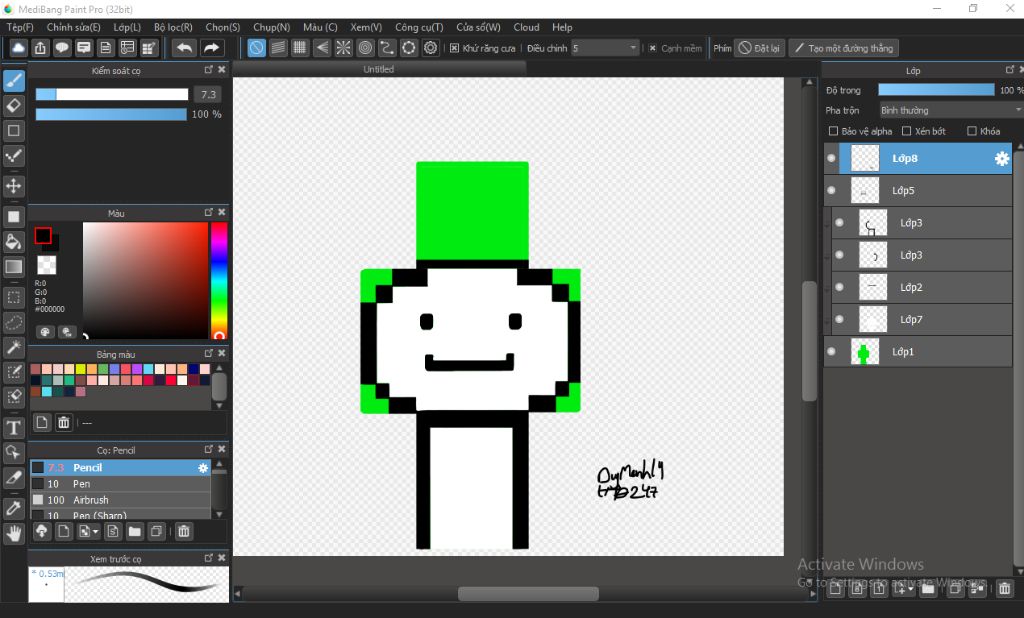The image size is (1024, 618).
Task: Tick the Khóa lock checkbox
Action: tap(972, 131)
